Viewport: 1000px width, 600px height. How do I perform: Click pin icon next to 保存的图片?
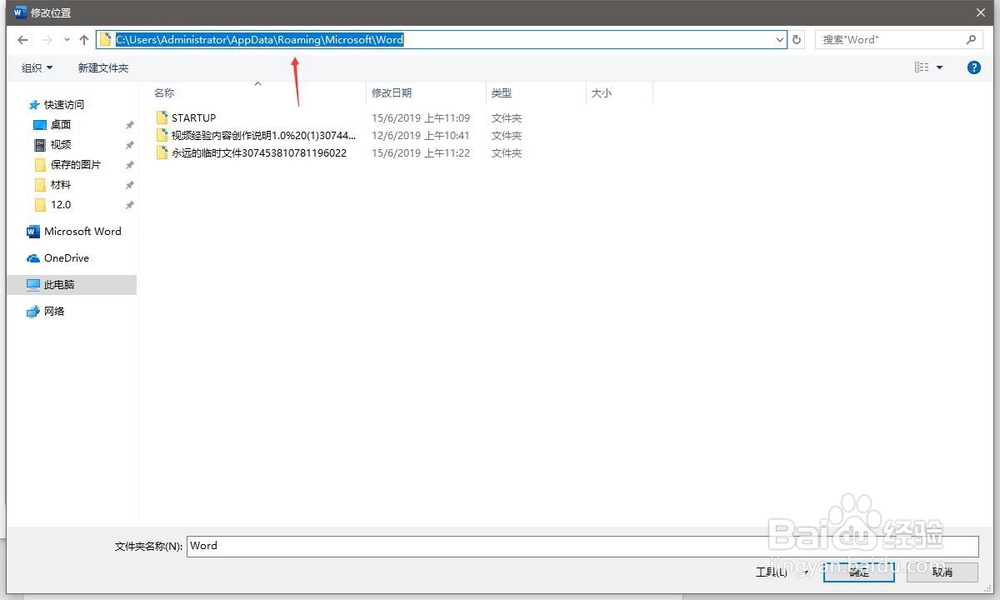(x=129, y=165)
